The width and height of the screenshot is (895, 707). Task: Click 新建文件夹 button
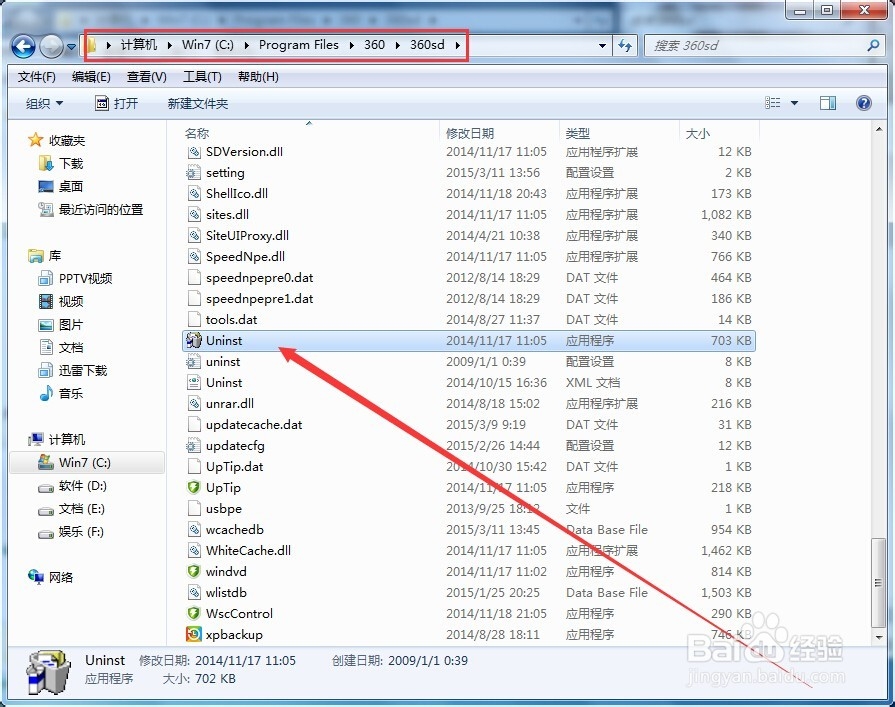pyautogui.click(x=197, y=103)
